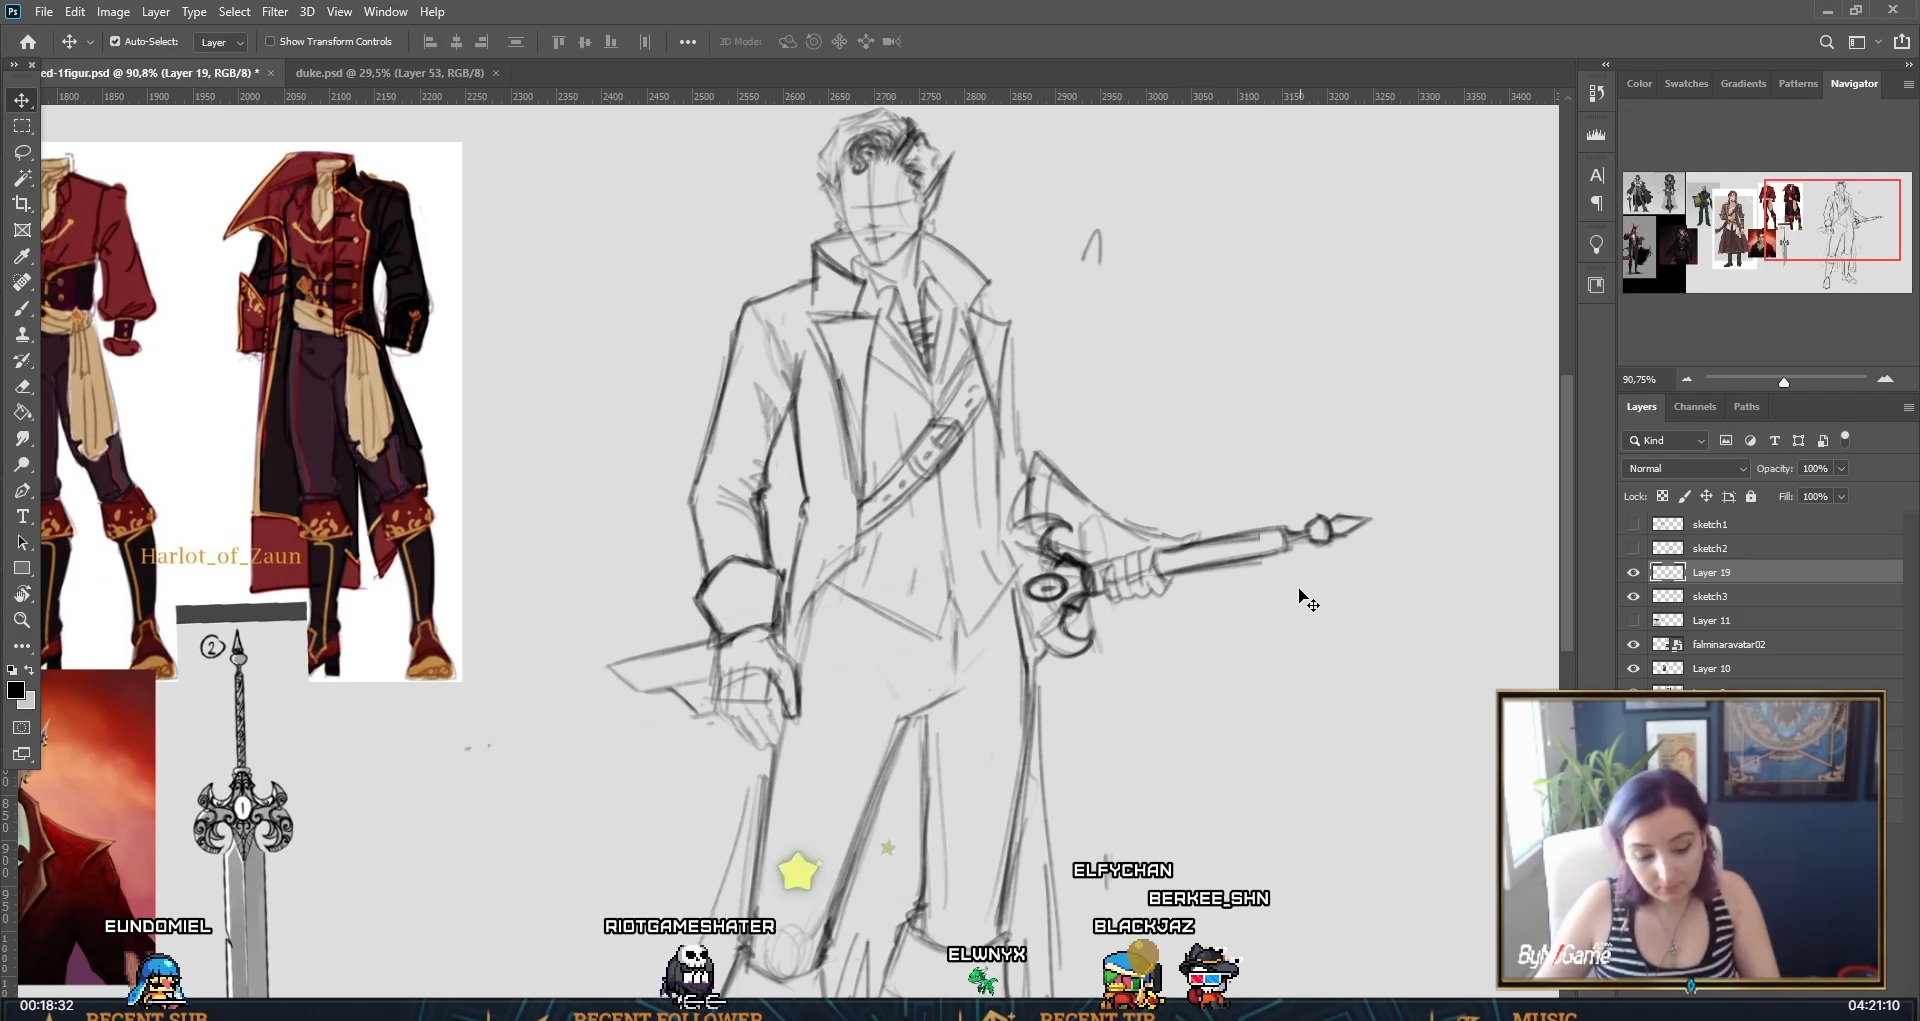Hide the falminaravatar02 layer
The image size is (1920, 1021).
1633,645
